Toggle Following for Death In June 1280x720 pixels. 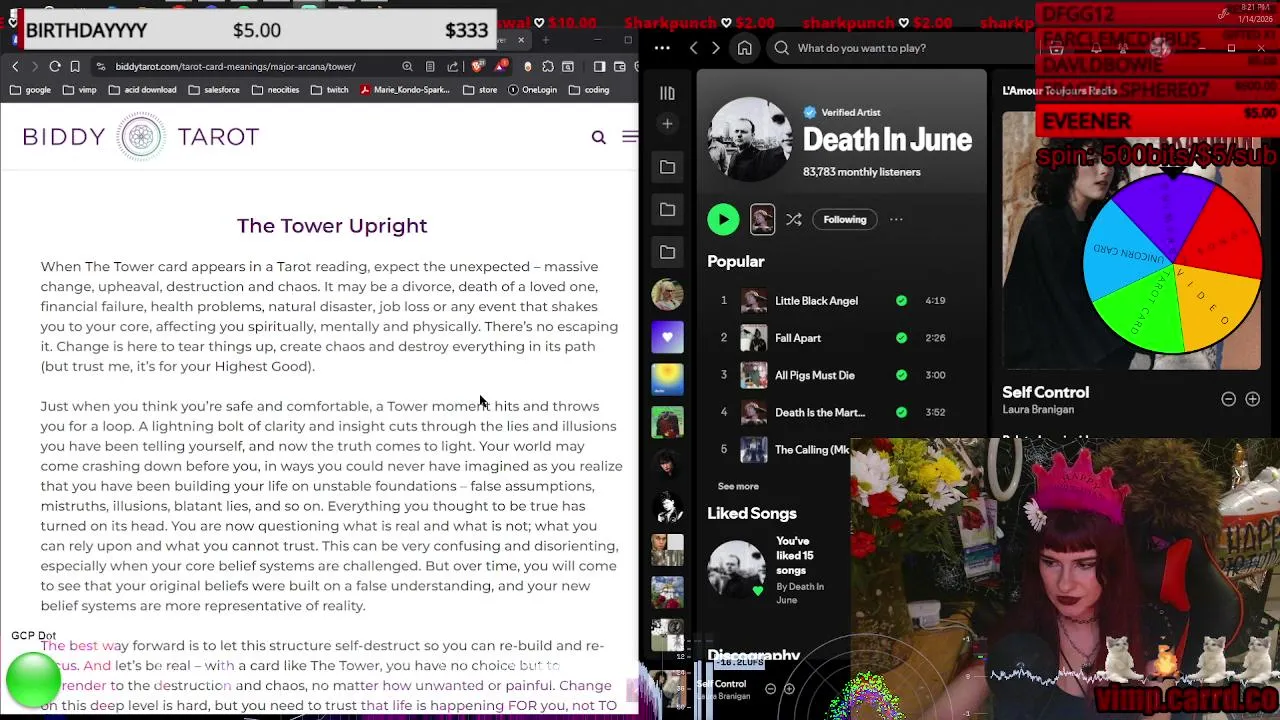coord(845,219)
